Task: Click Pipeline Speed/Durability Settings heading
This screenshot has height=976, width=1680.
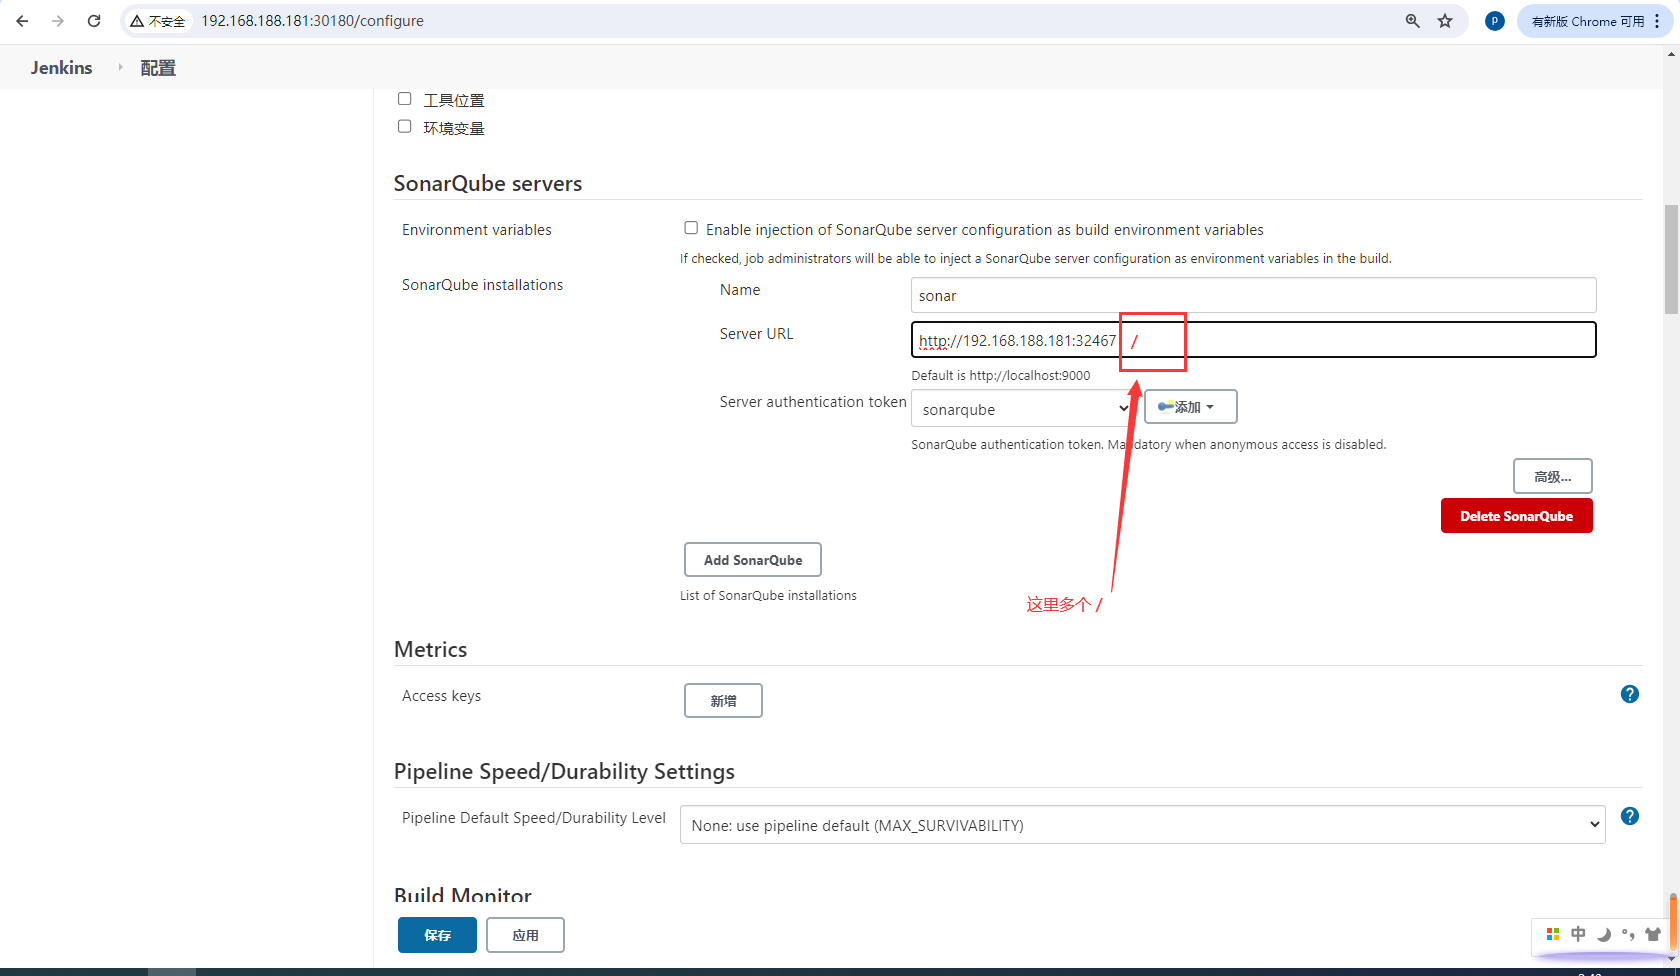Action: tap(564, 771)
